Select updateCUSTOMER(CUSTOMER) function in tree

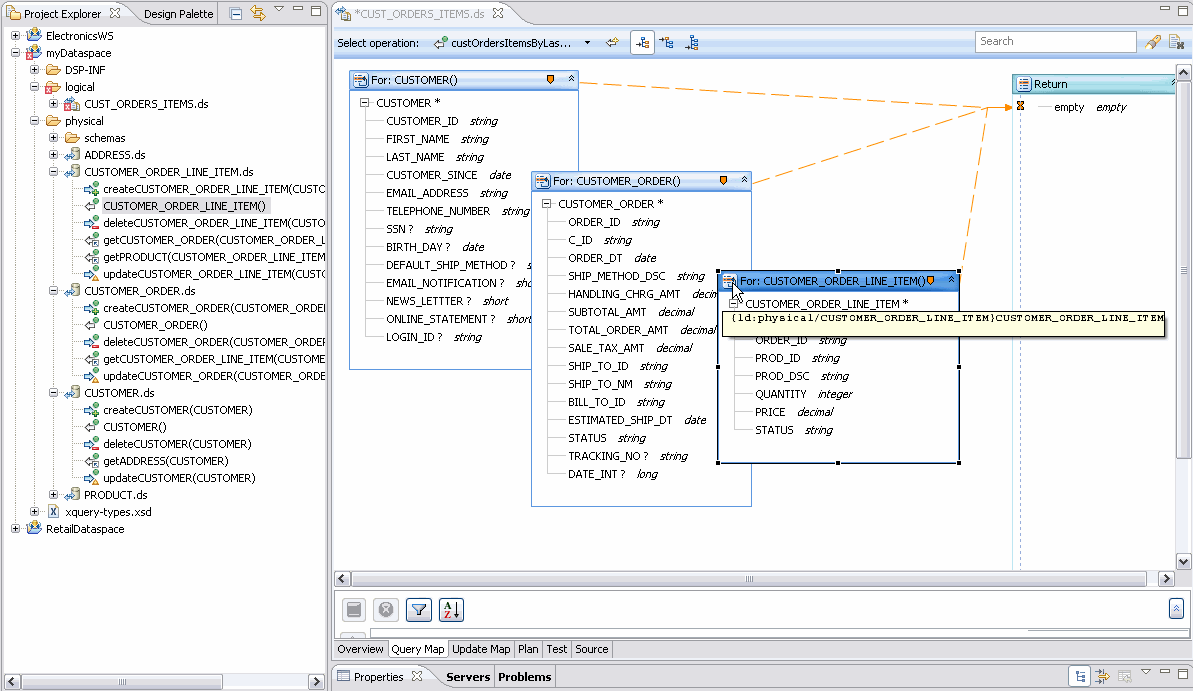(180, 478)
